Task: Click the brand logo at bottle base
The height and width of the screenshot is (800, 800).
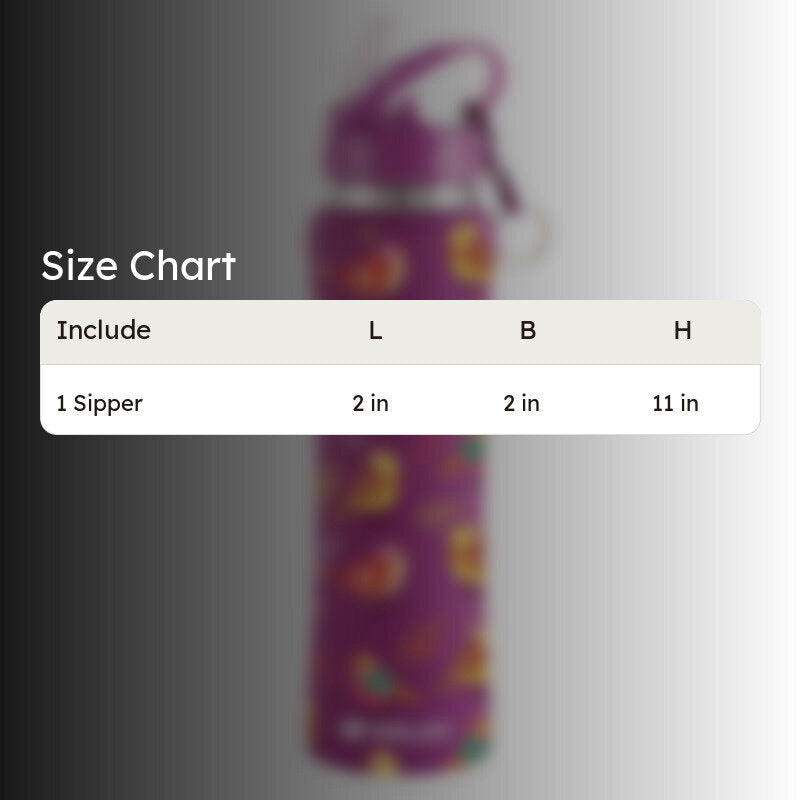Action: click(x=393, y=729)
